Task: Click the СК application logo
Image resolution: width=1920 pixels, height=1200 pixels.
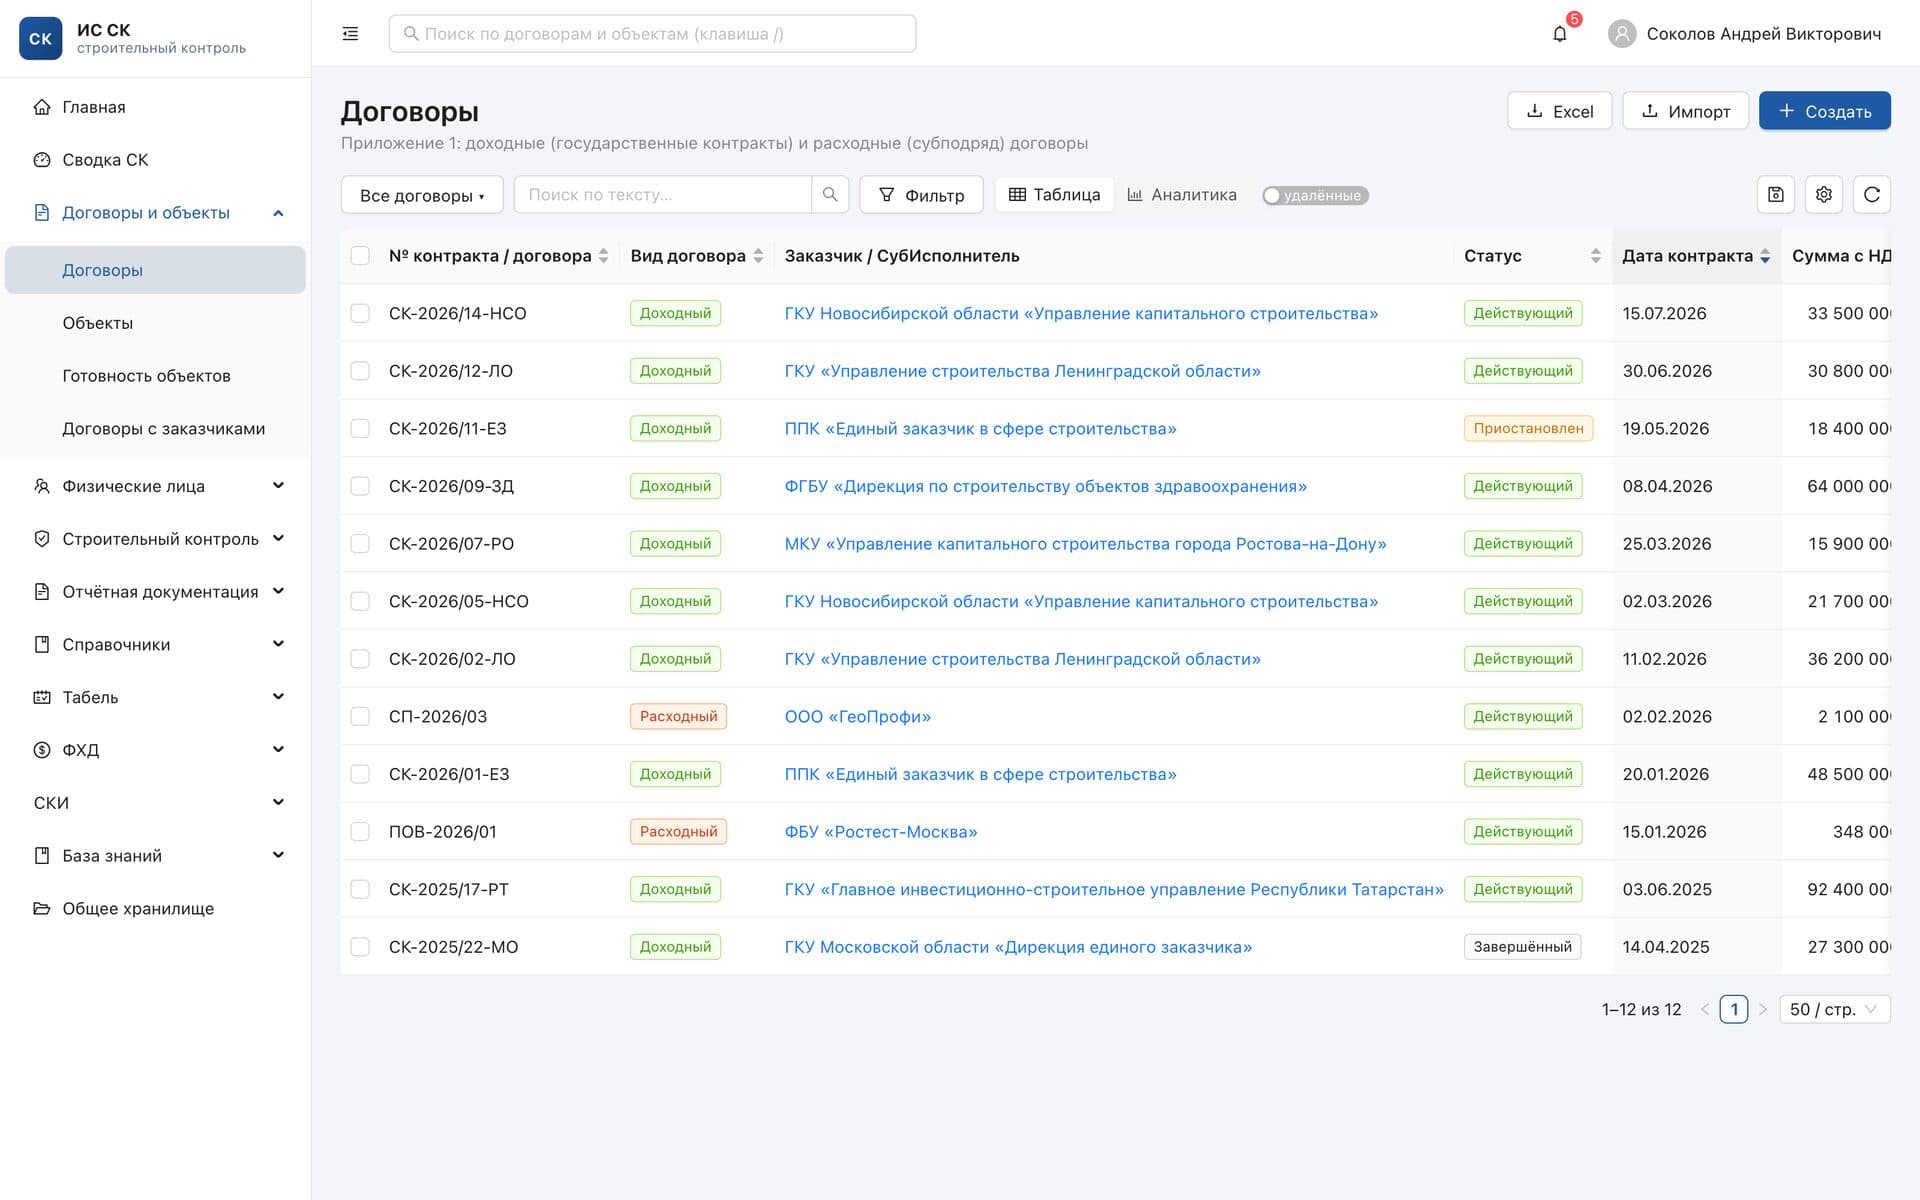Action: pyautogui.click(x=41, y=39)
